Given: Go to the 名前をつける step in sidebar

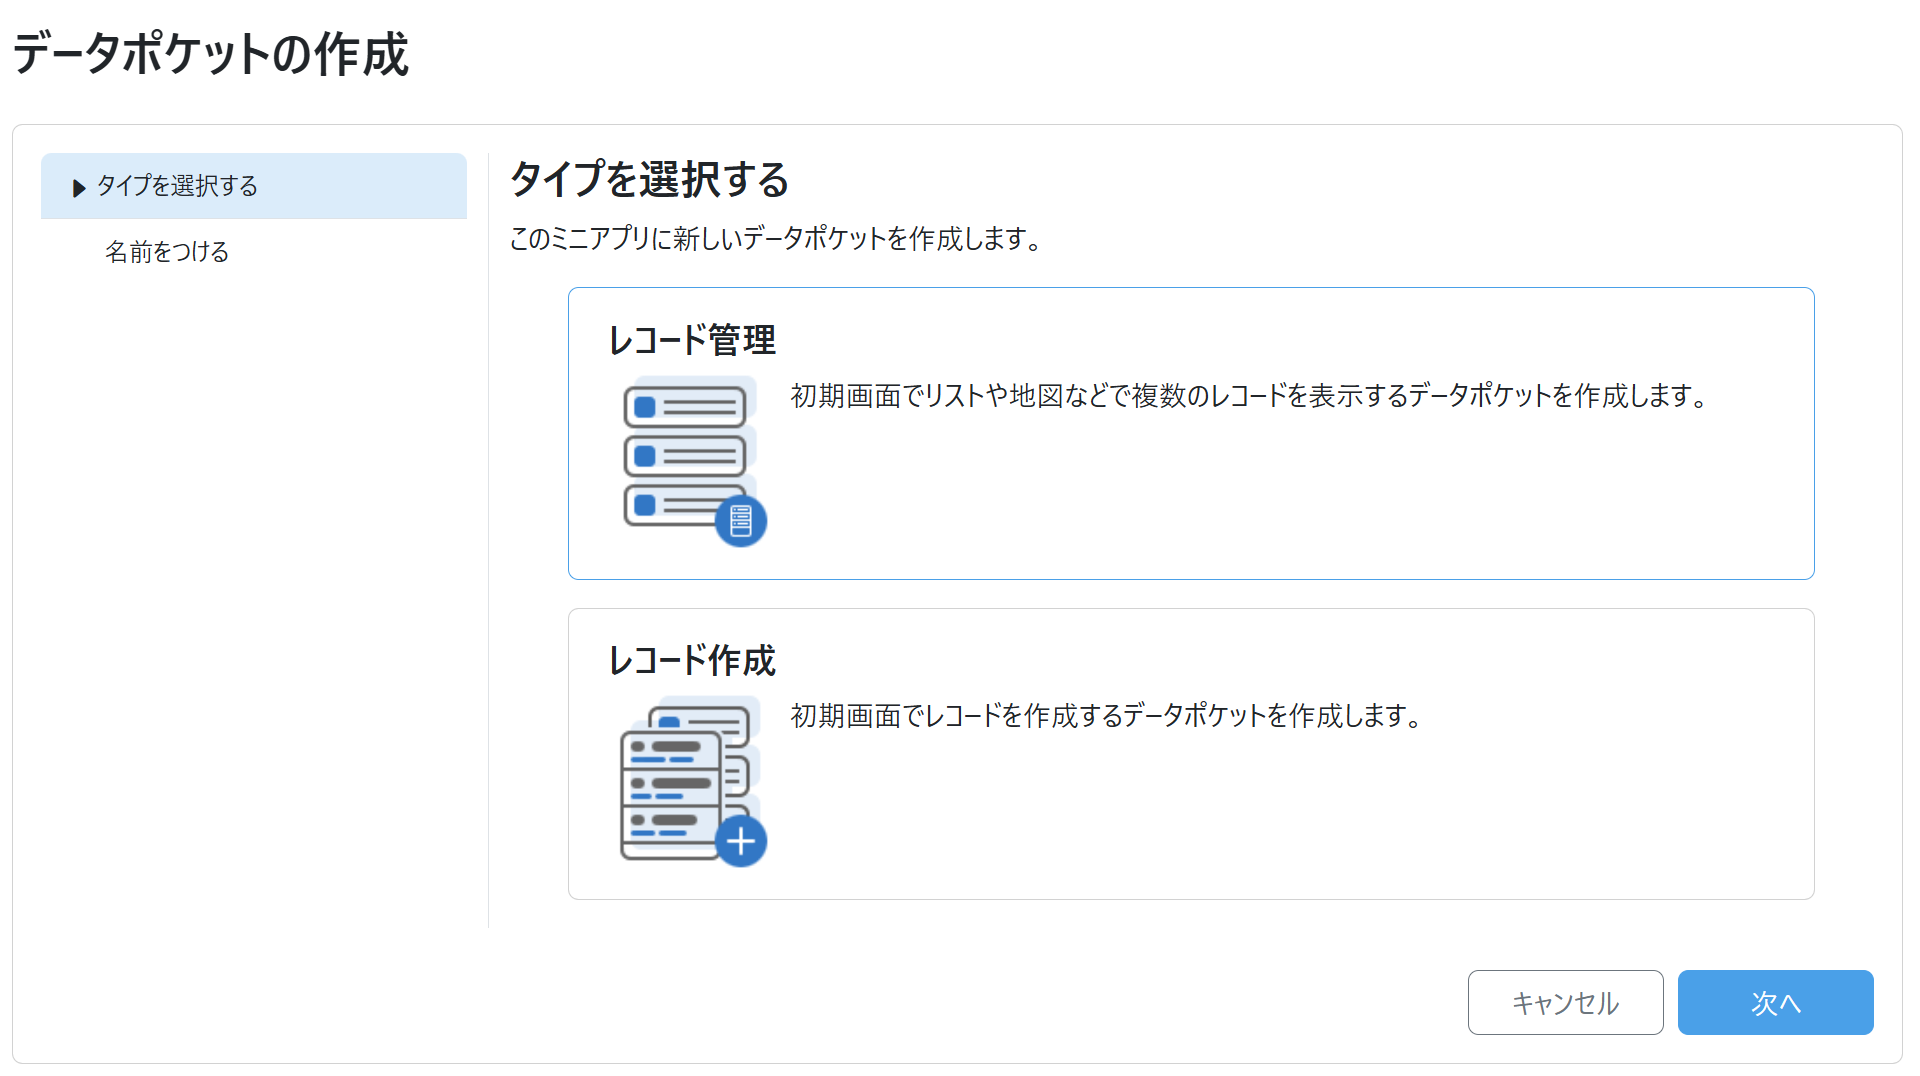Looking at the screenshot, I should click(167, 252).
